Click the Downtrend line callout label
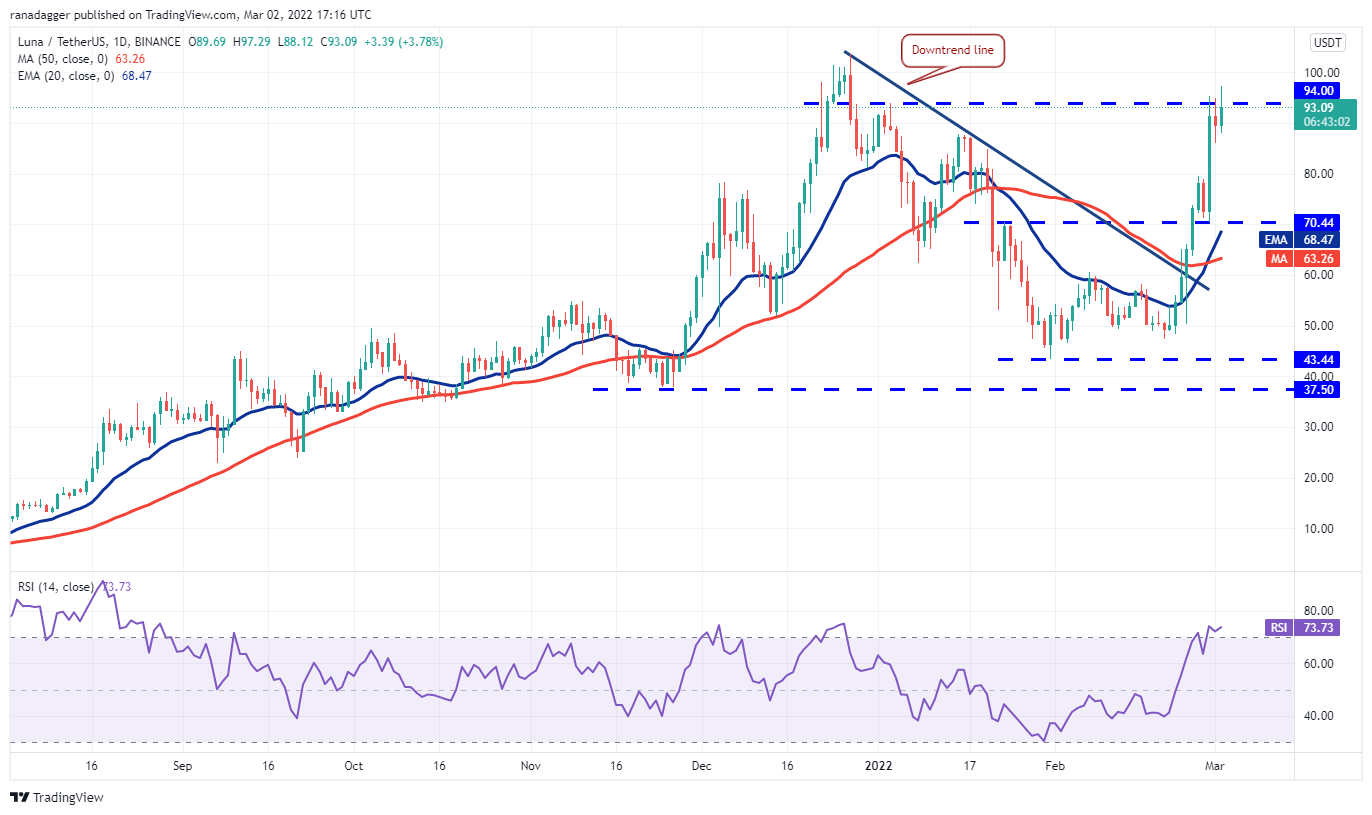This screenshot has height=815, width=1372. coord(953,50)
